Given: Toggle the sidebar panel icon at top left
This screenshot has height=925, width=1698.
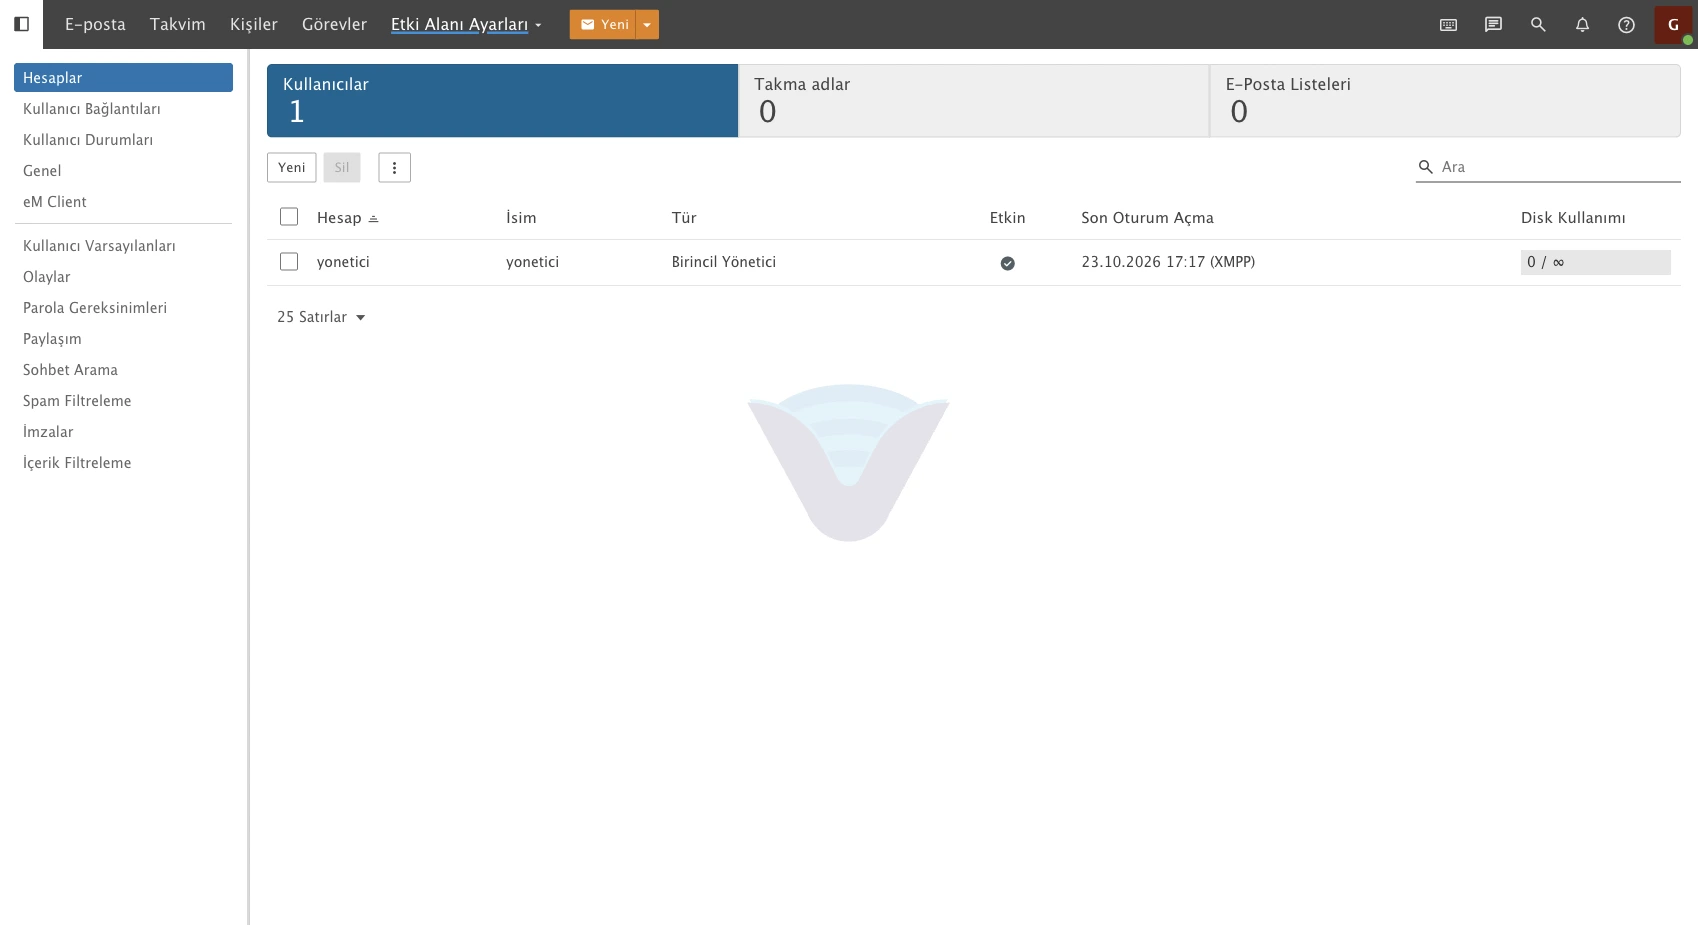Looking at the screenshot, I should 21,24.
